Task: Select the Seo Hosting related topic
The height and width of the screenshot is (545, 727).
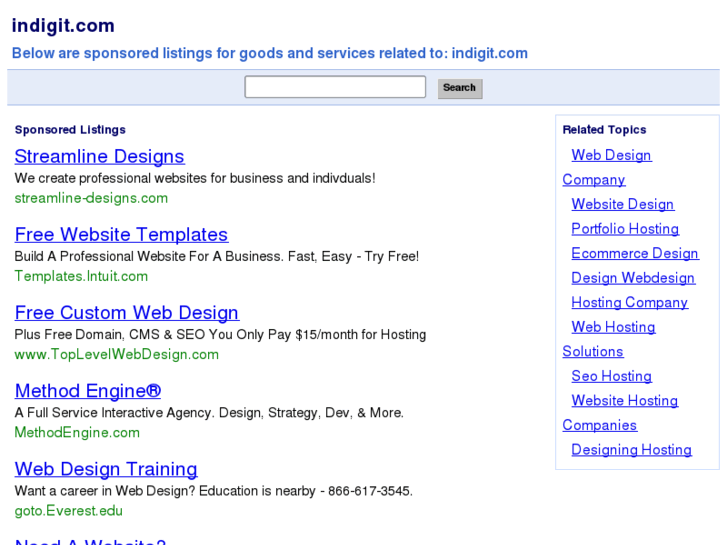Action: click(x=612, y=376)
